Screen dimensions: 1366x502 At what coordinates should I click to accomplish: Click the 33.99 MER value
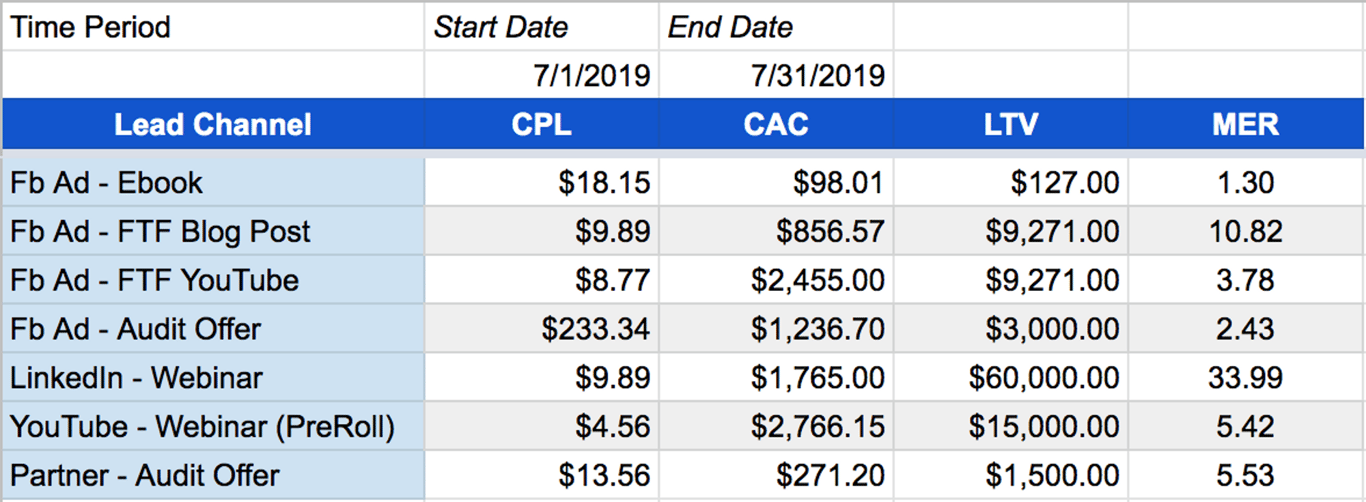pos(1246,378)
